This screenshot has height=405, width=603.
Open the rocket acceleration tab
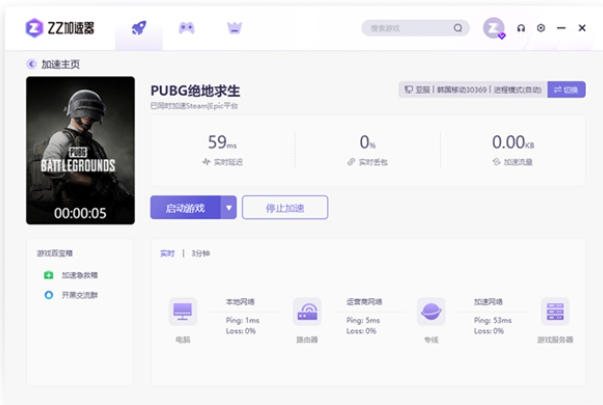[x=139, y=28]
